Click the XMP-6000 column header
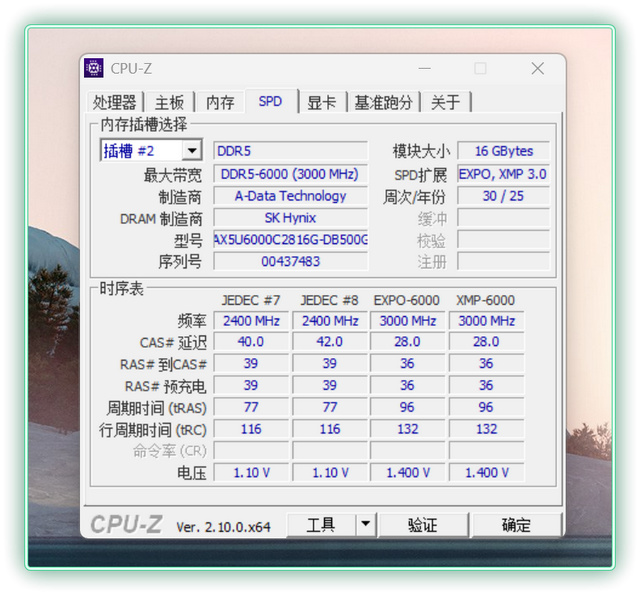 (x=485, y=300)
